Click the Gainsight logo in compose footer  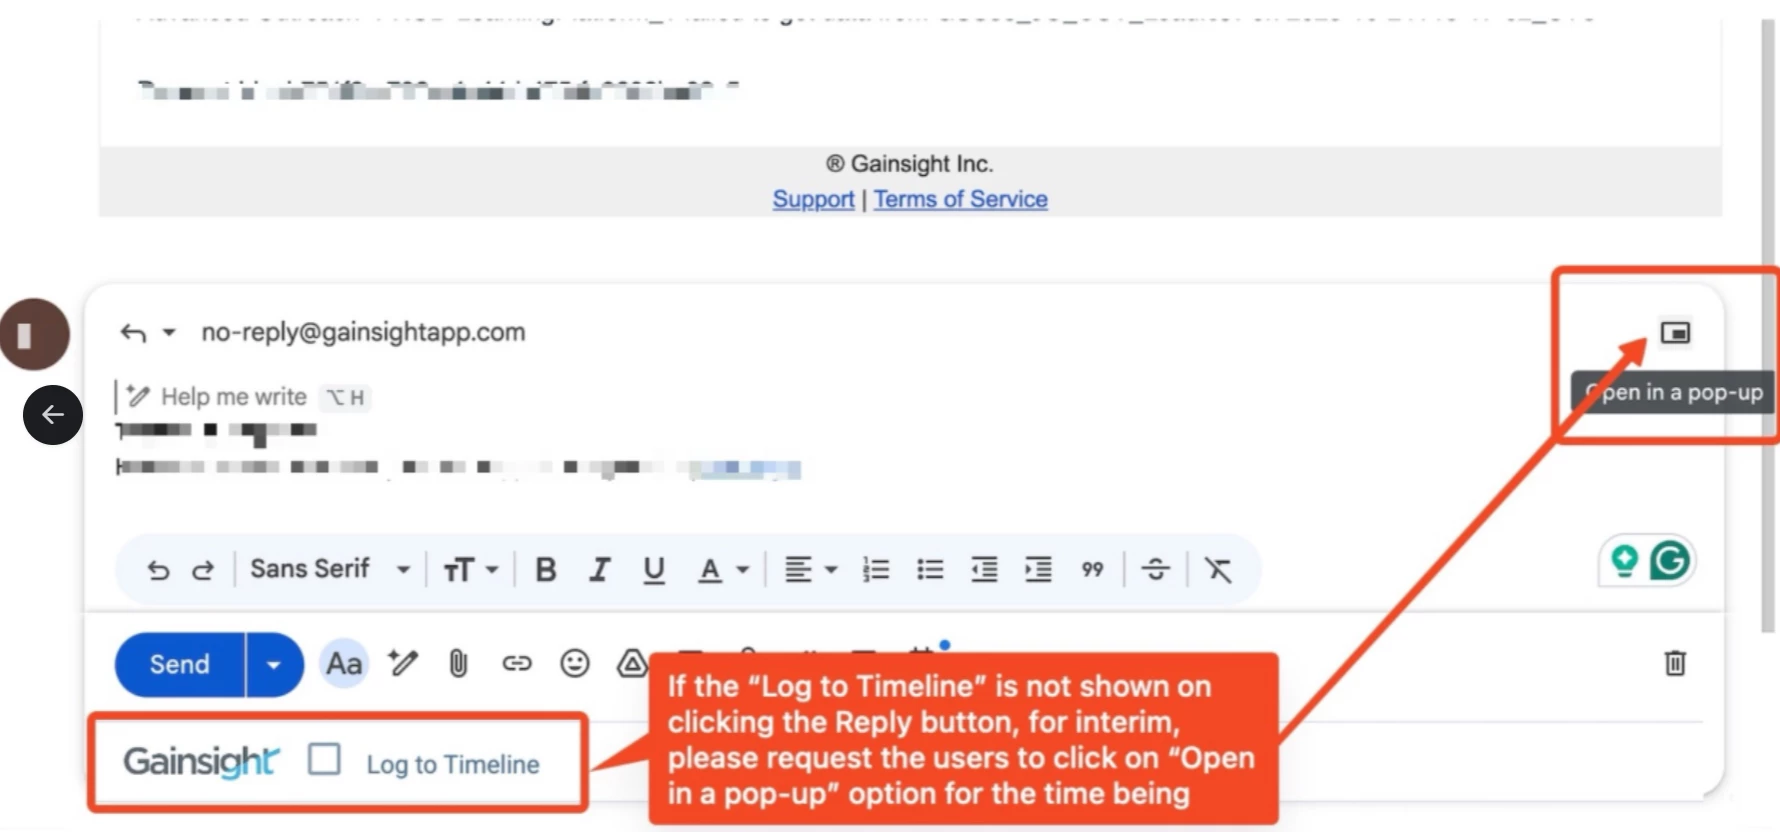click(x=201, y=762)
